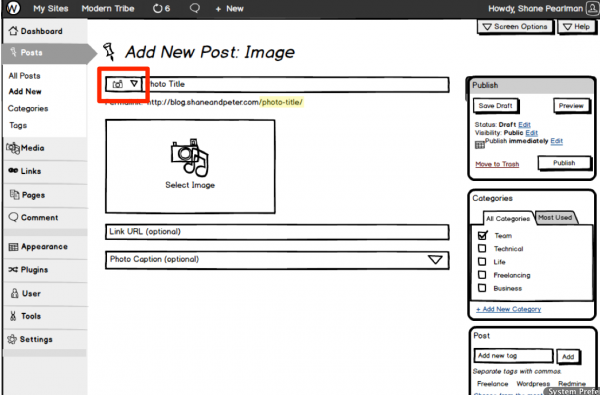Open the + New menu
This screenshot has height=395, width=600.
tap(229, 8)
